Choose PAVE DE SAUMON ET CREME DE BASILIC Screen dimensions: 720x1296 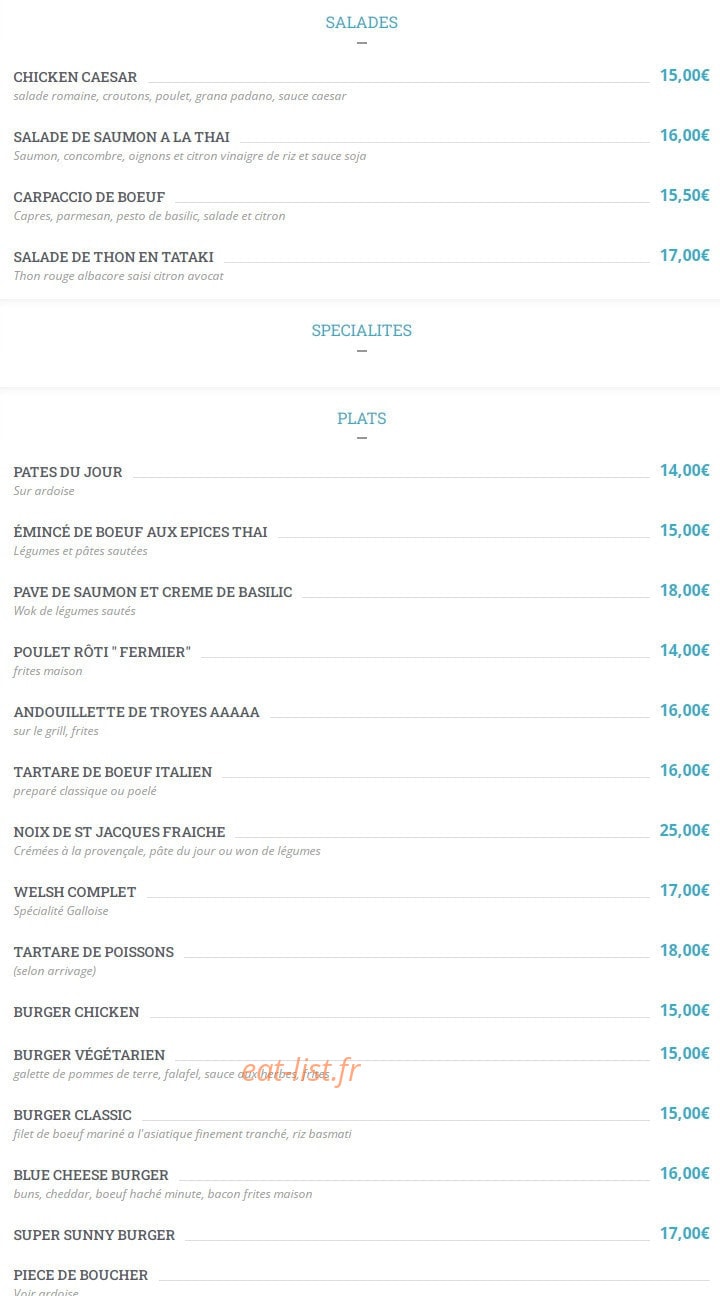point(153,592)
